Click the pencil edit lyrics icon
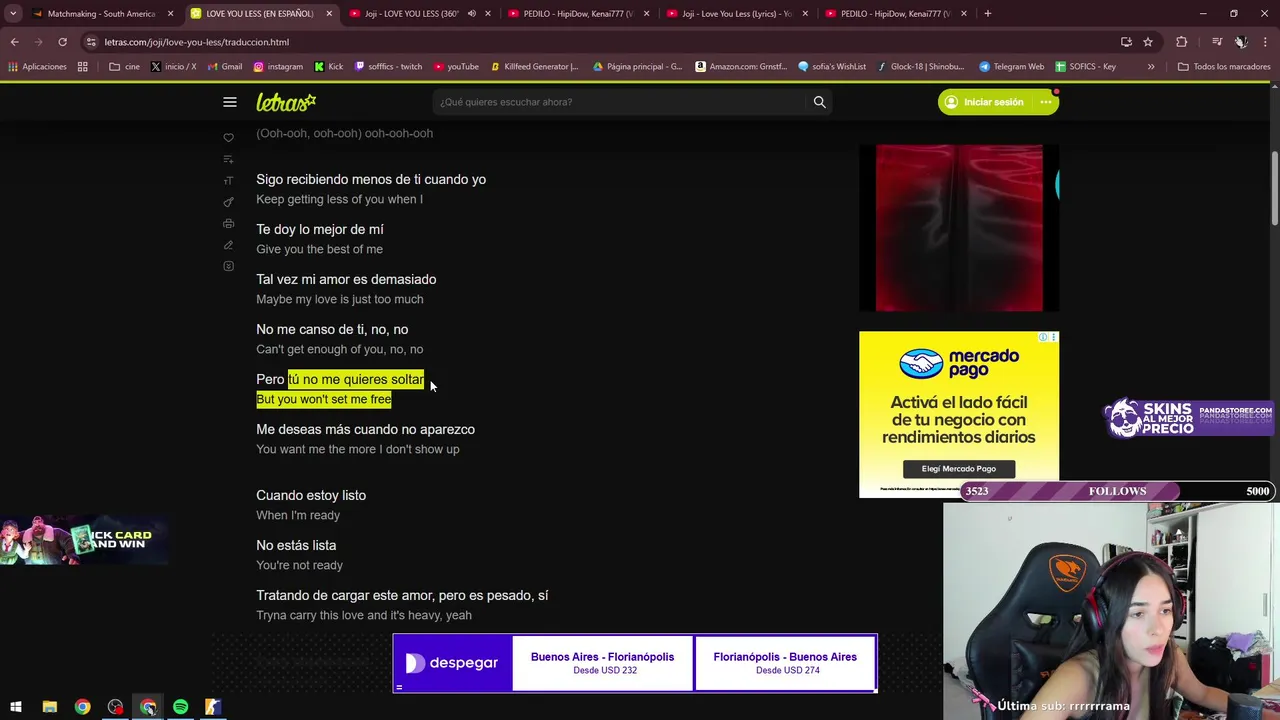The width and height of the screenshot is (1280, 720). coord(228,245)
